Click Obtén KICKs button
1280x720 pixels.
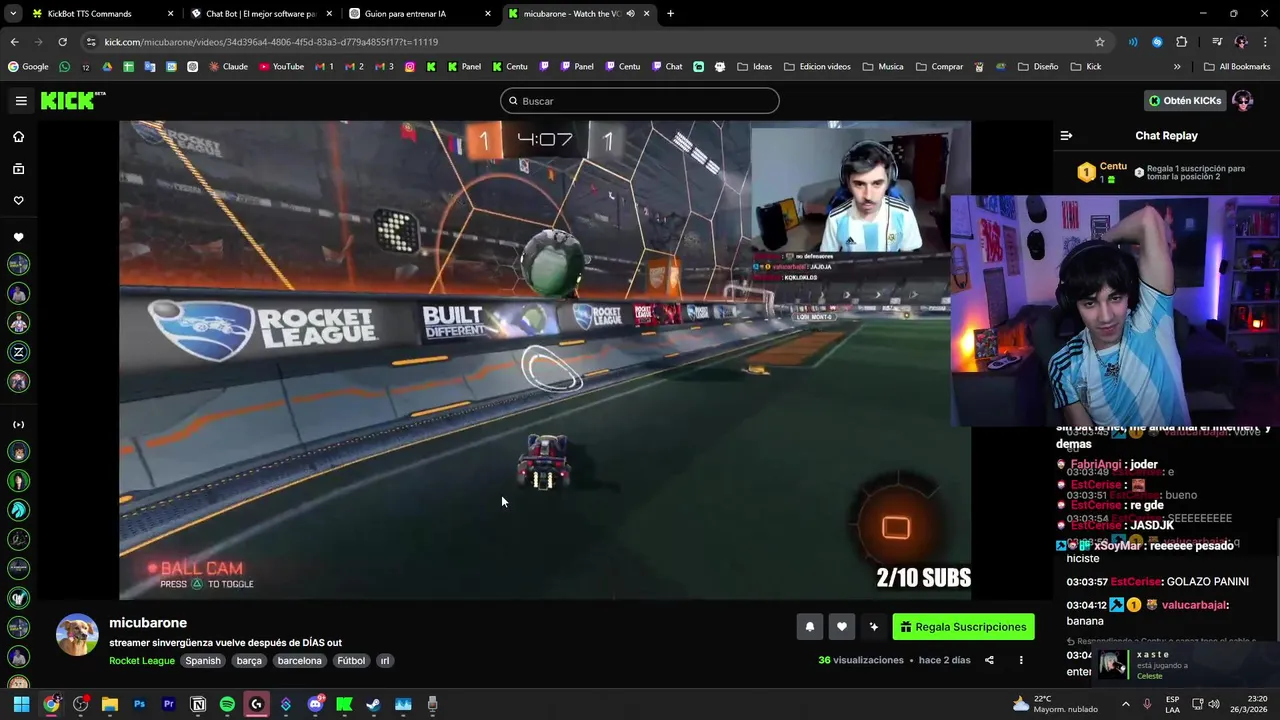pos(1185,101)
